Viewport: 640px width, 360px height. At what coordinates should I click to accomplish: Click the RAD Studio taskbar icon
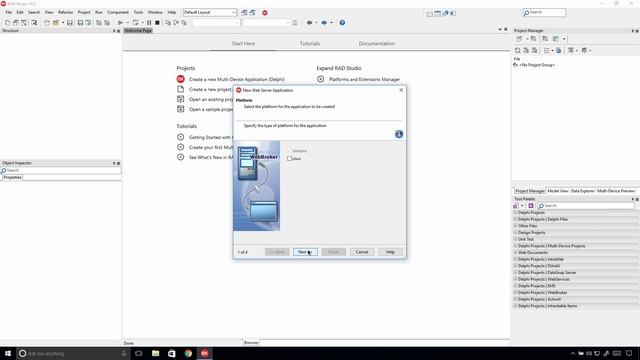click(x=204, y=353)
